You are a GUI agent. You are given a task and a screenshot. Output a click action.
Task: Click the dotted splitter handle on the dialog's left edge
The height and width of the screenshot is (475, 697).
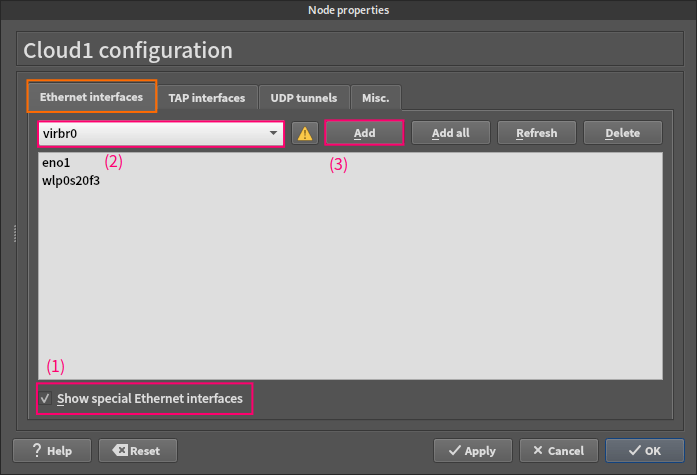[15, 234]
